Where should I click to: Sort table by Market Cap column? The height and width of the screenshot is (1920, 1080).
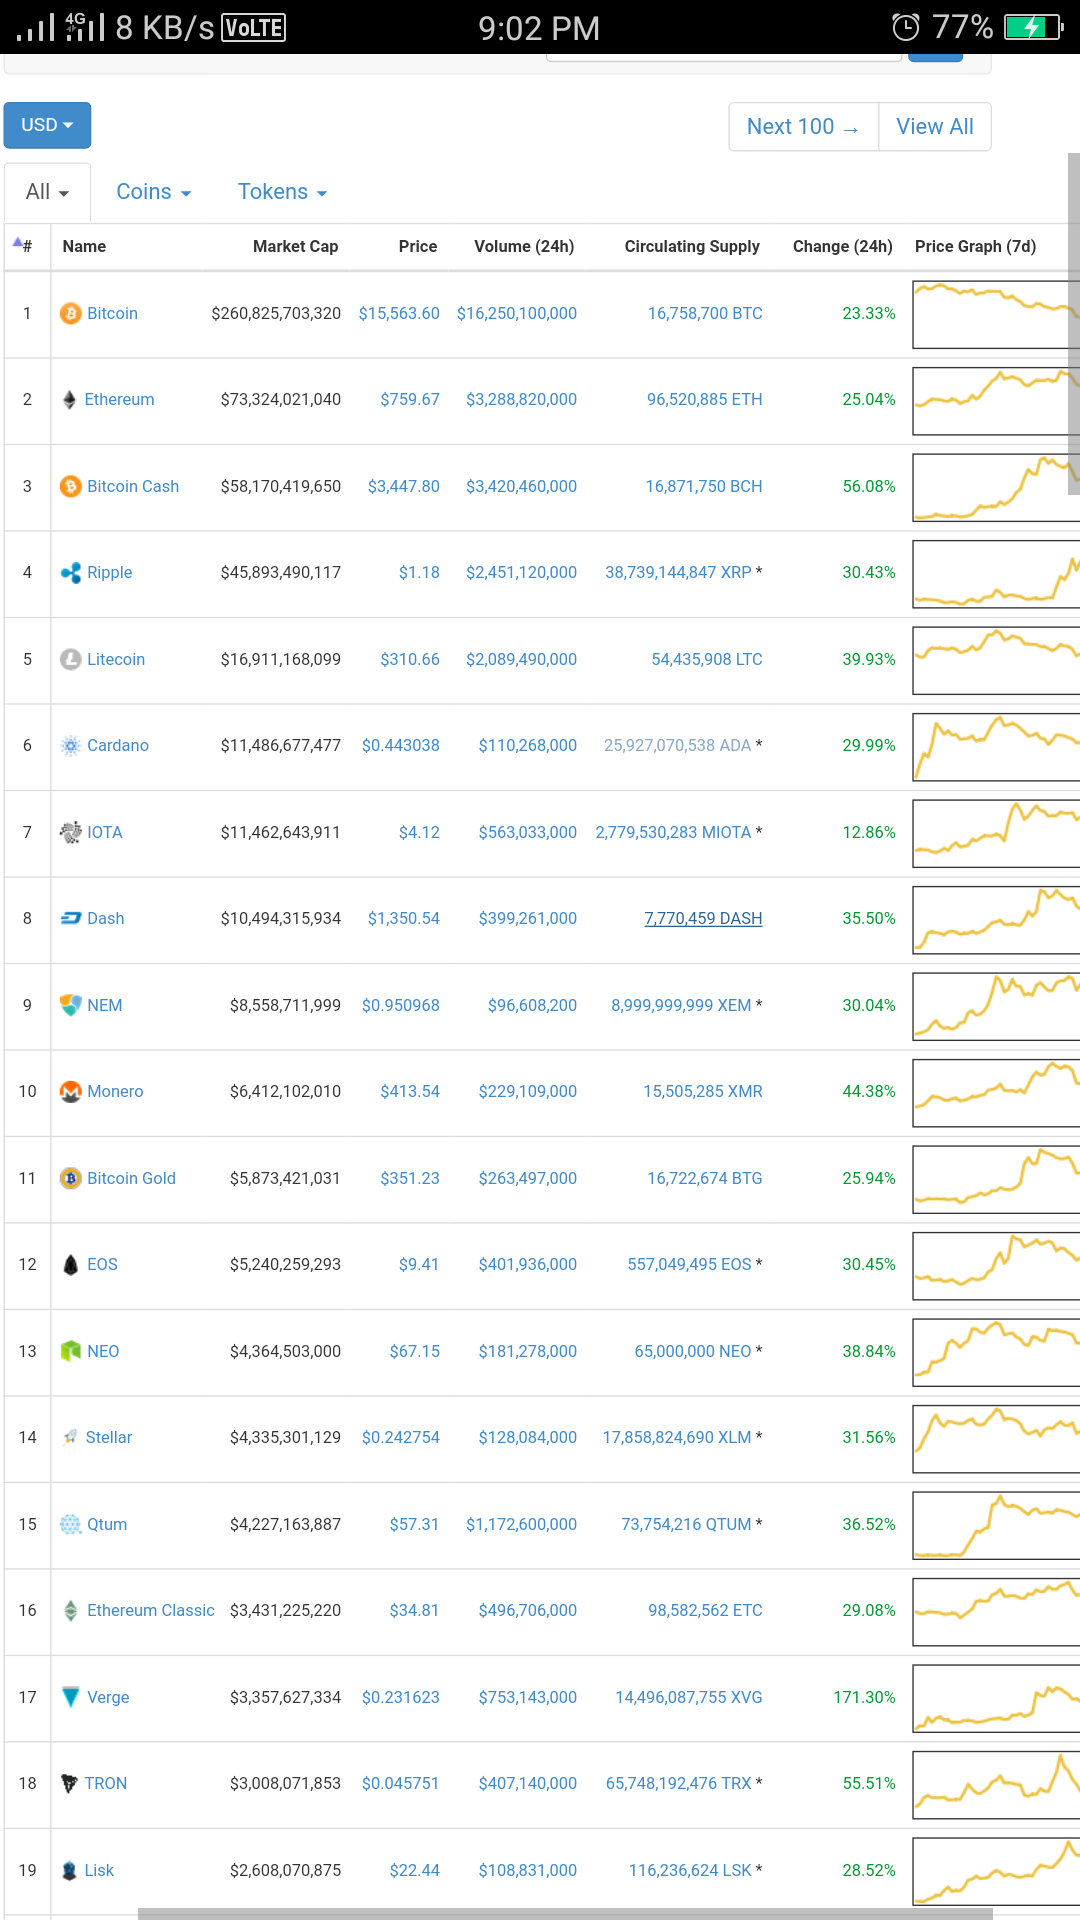click(x=295, y=247)
